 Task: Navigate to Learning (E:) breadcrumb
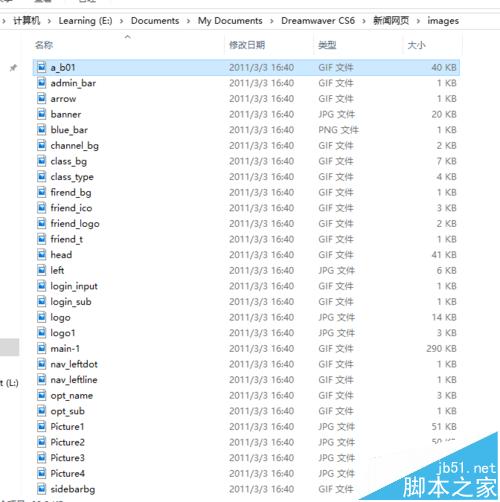coord(85,21)
